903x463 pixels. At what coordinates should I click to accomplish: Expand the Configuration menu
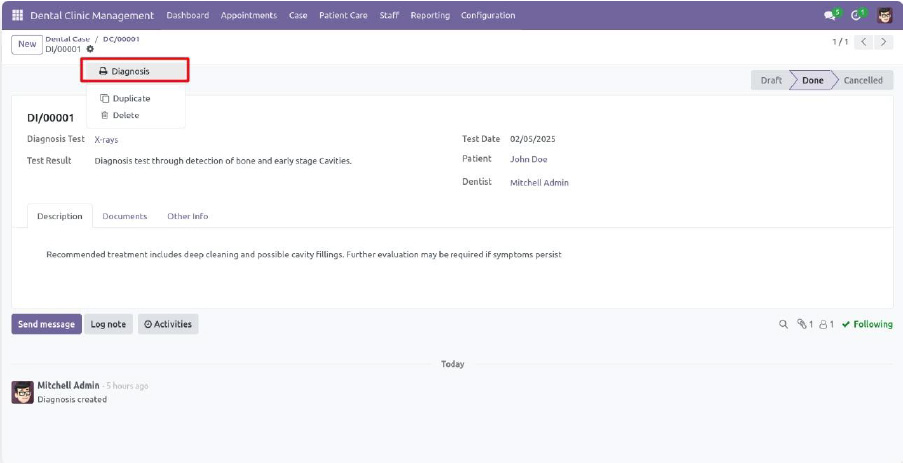(x=488, y=15)
